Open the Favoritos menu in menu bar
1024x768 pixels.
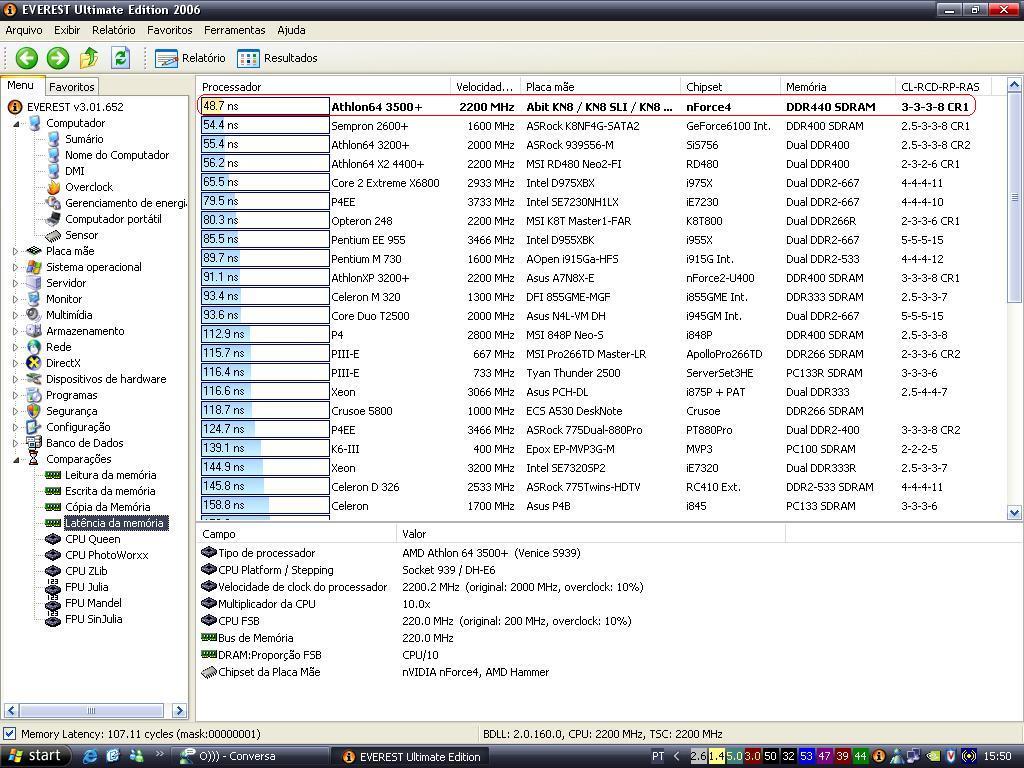[169, 30]
